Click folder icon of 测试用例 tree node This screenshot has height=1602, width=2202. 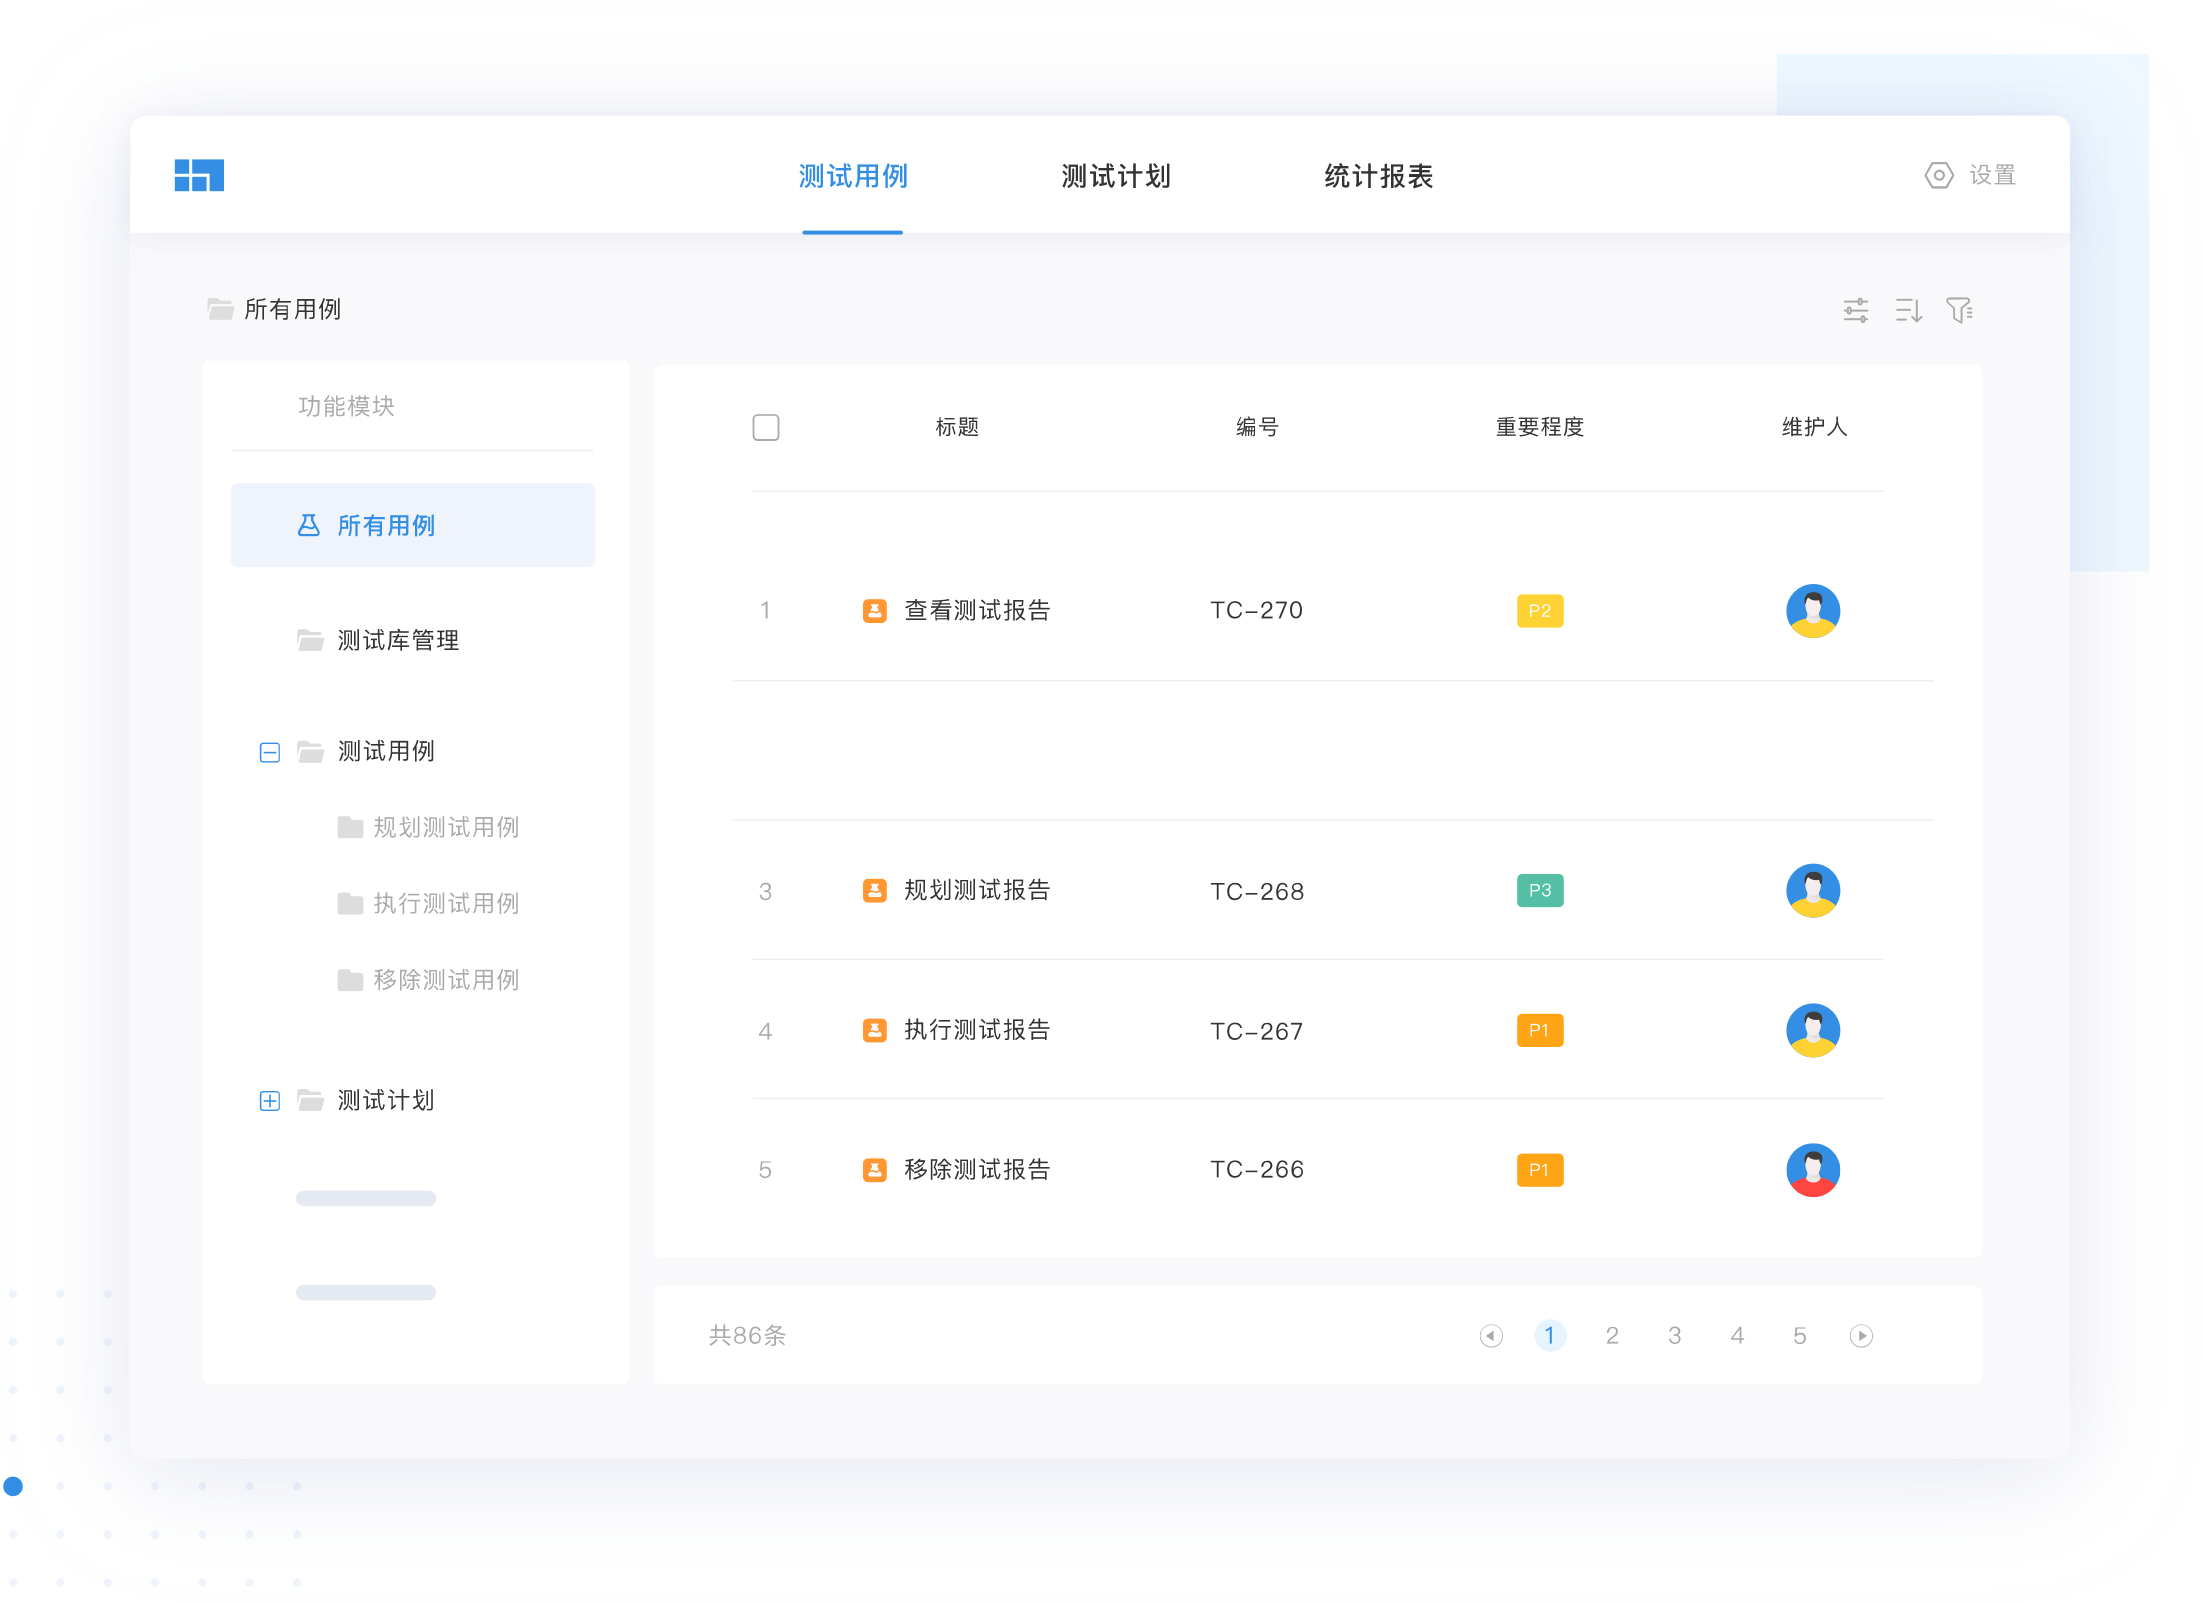pos(310,751)
